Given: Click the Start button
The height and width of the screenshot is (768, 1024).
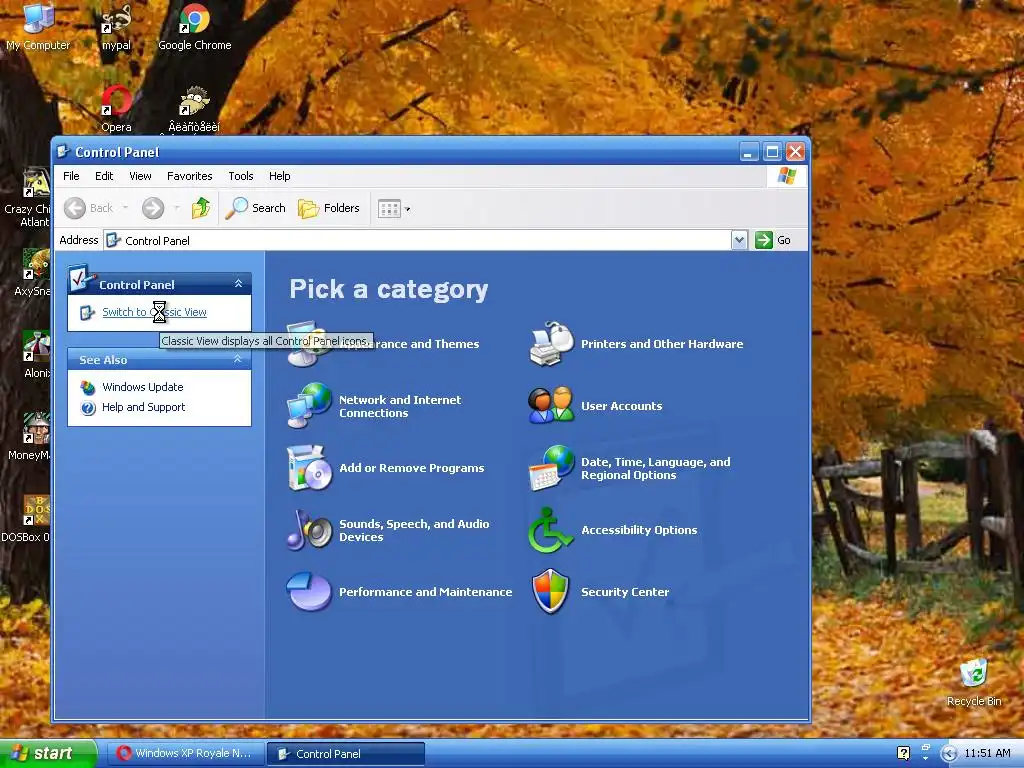Looking at the screenshot, I should click(48, 754).
